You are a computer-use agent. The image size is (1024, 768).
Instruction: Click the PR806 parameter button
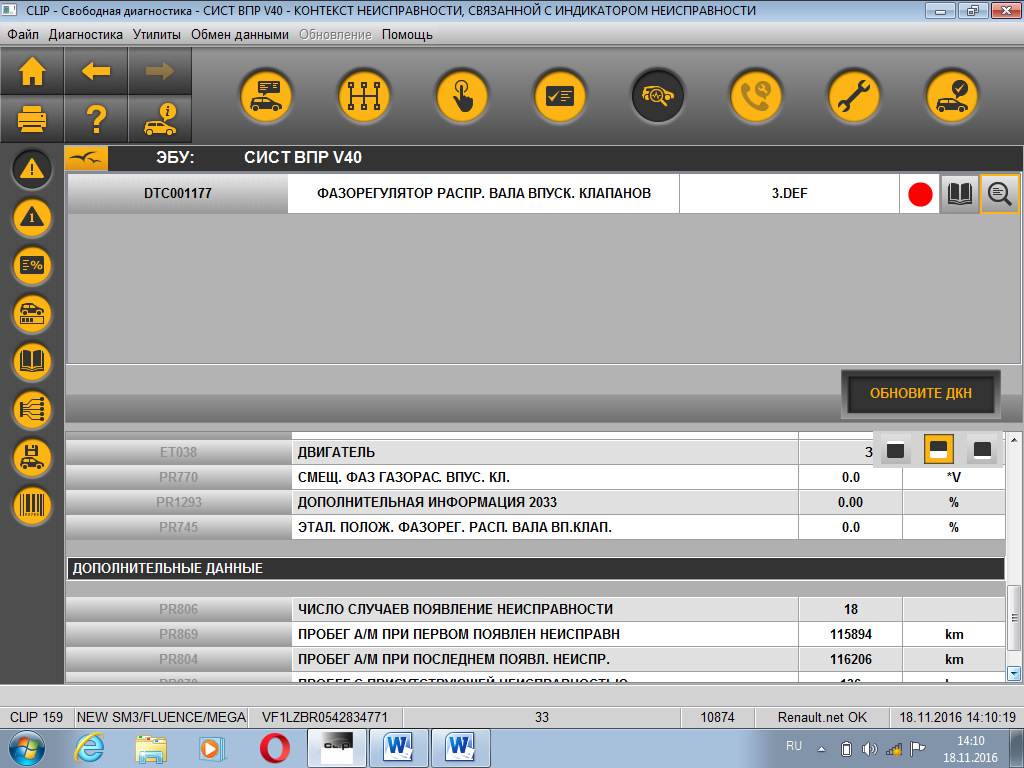[x=178, y=609]
